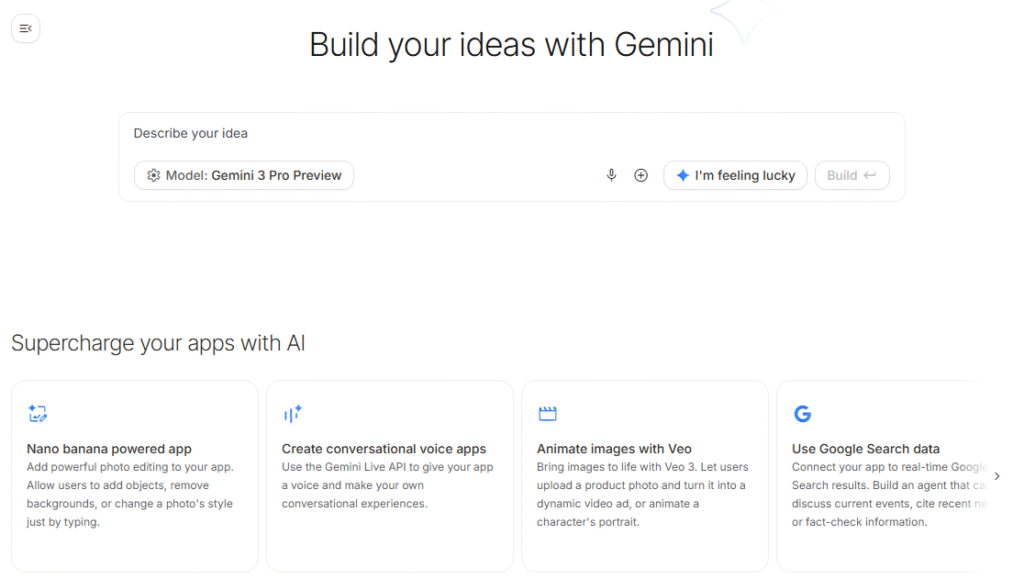Click the sparkle icon in I'm feeling lucky
Screen dimensions: 1024x579
point(682,175)
